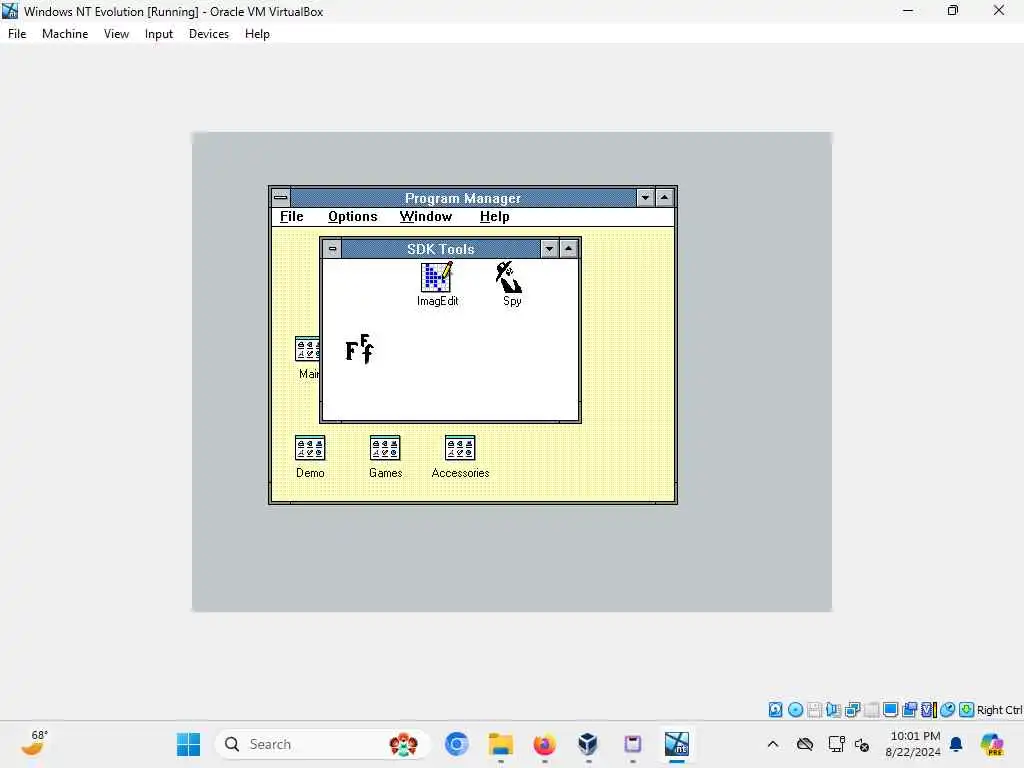The height and width of the screenshot is (768, 1024).
Task: Open File Explorer from the taskbar
Action: coord(501,744)
